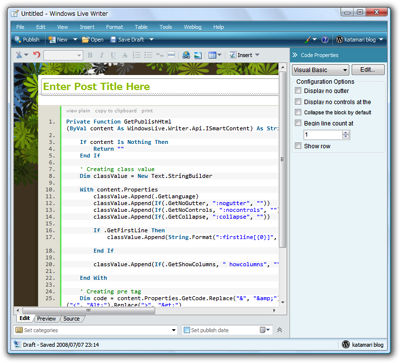400x363 pixels.
Task: Click the Set publish date field
Action: [x=221, y=330]
